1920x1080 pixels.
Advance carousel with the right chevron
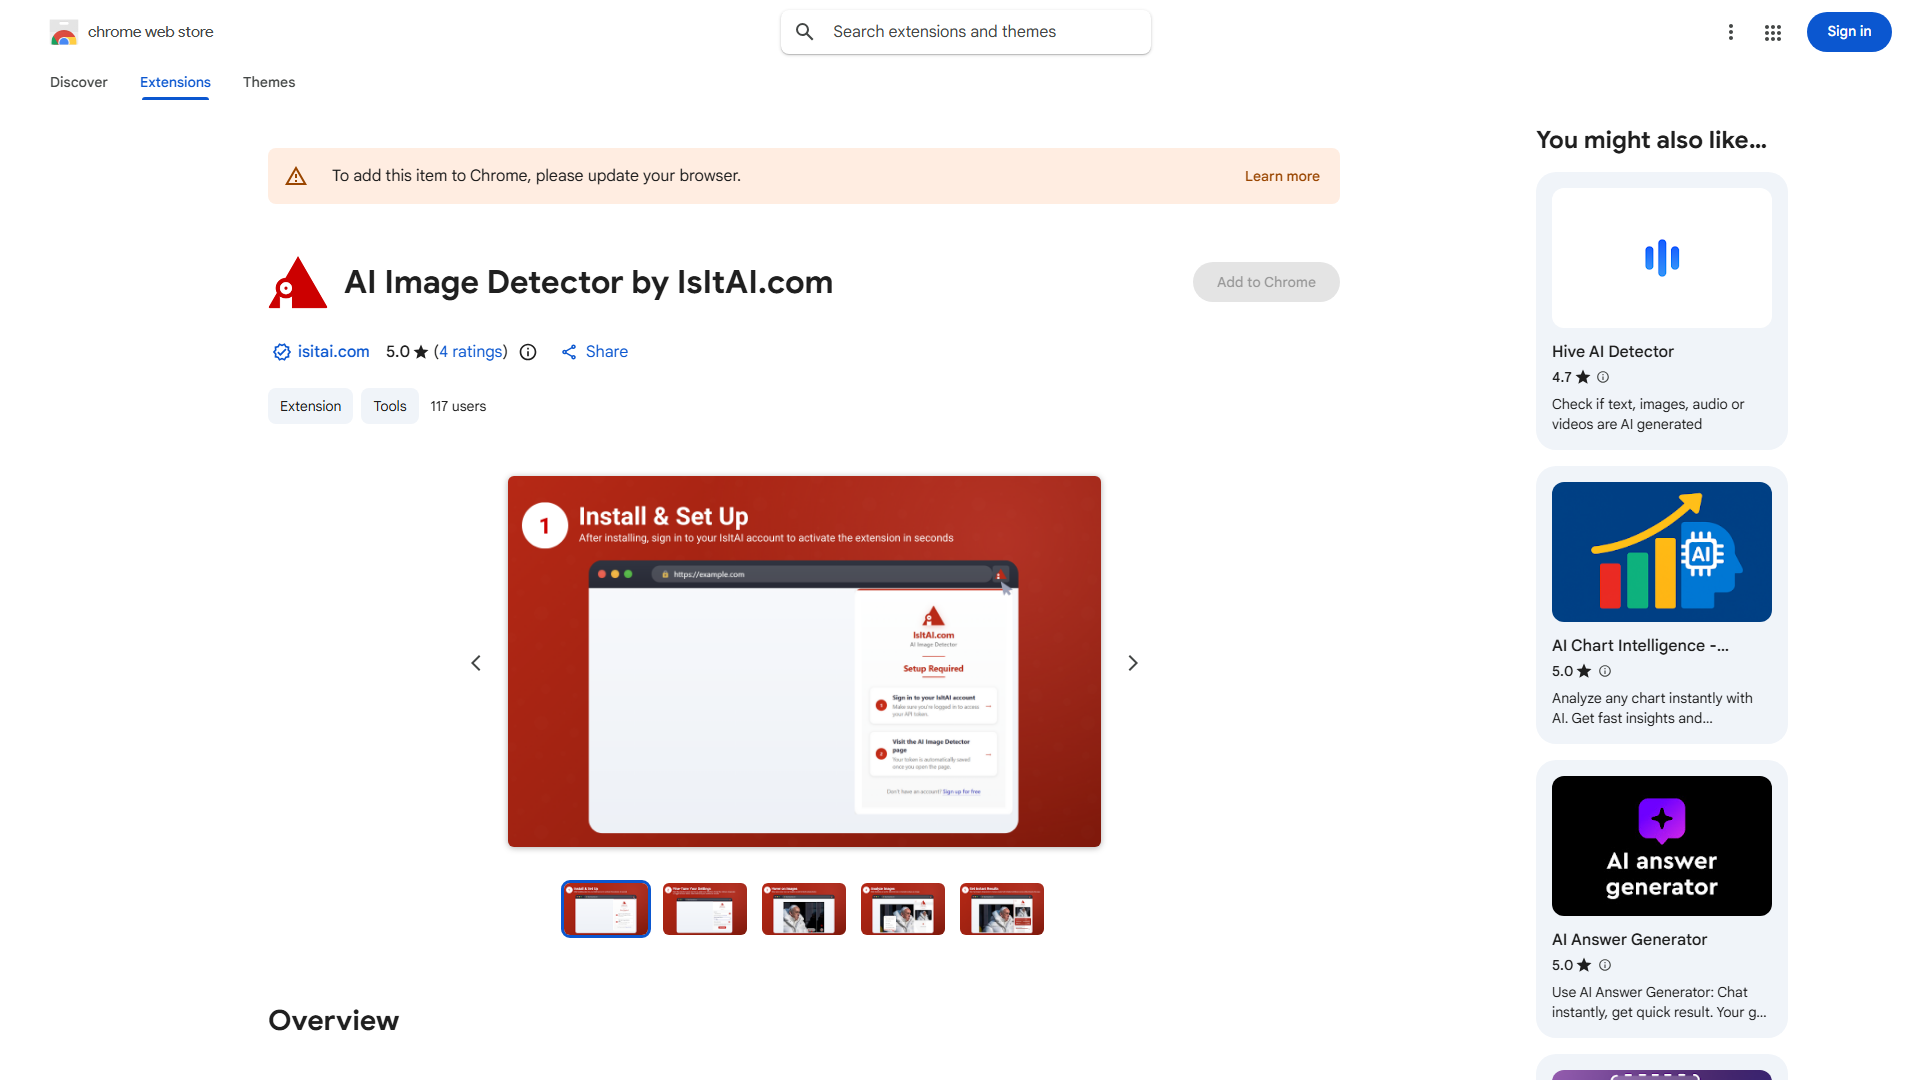1132,662
